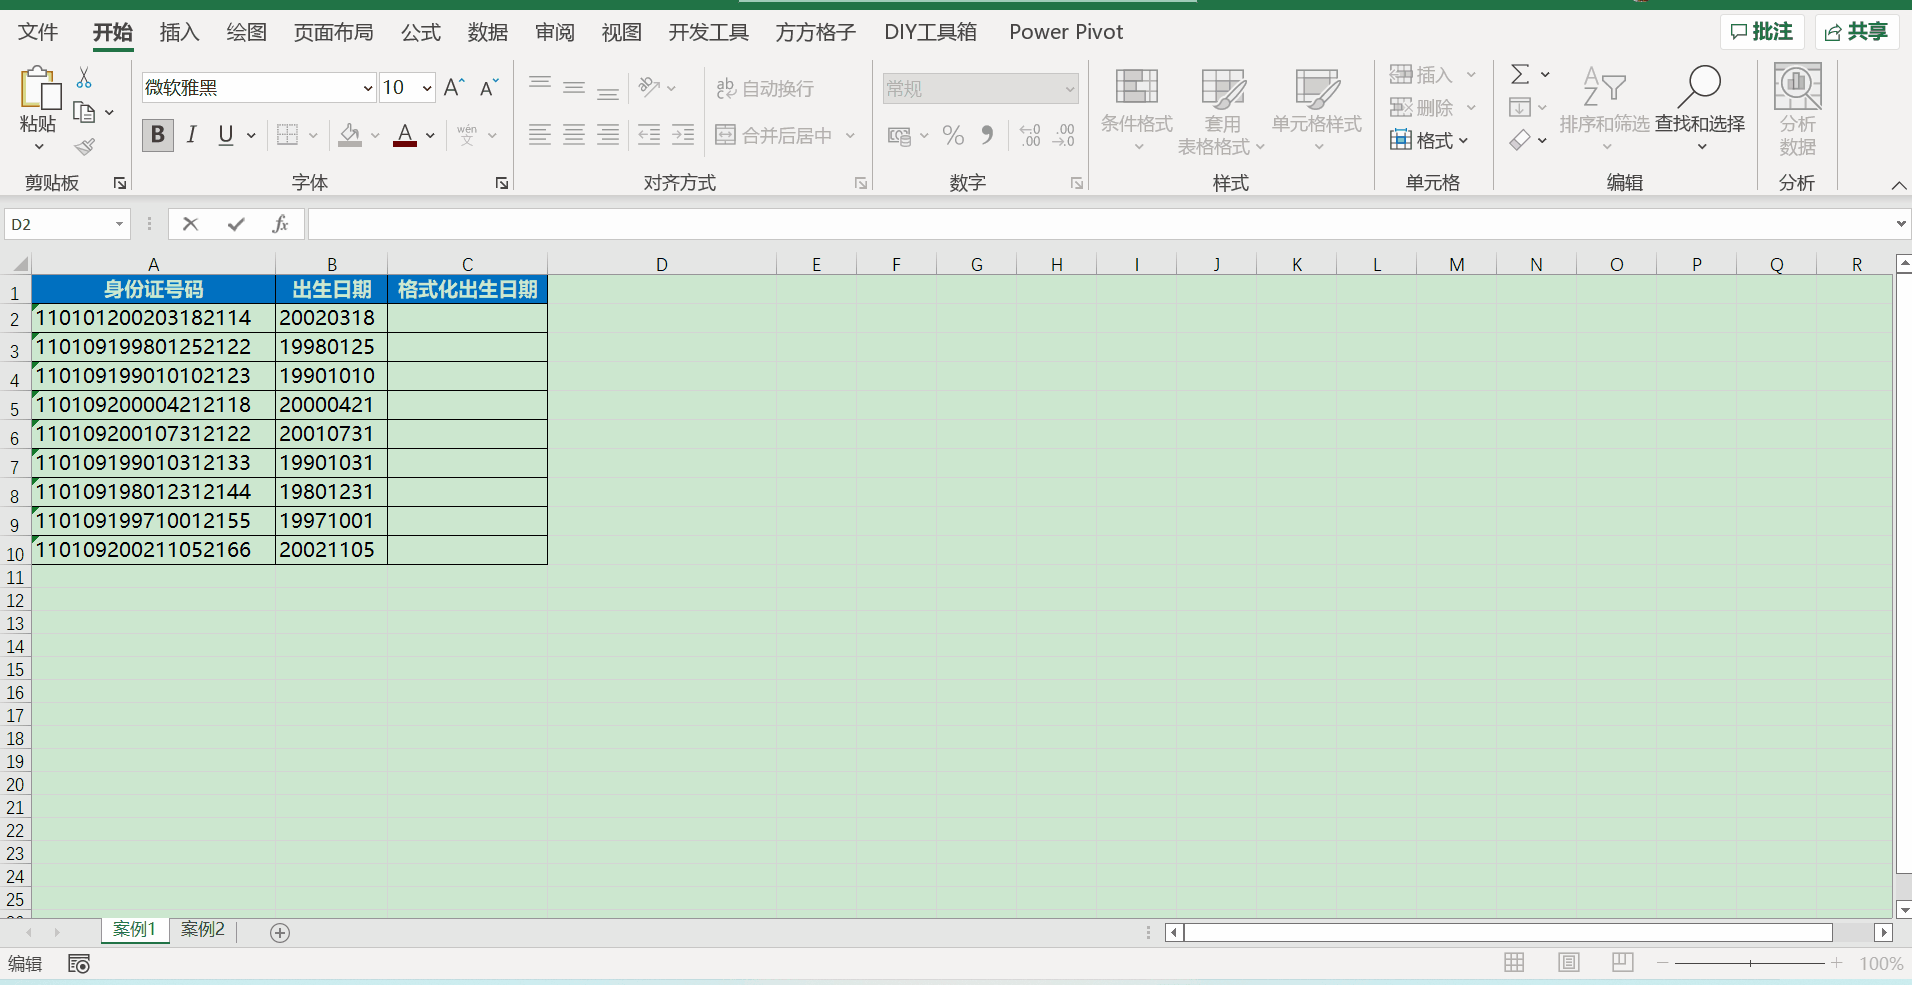Apply the red font color swatch

click(405, 135)
